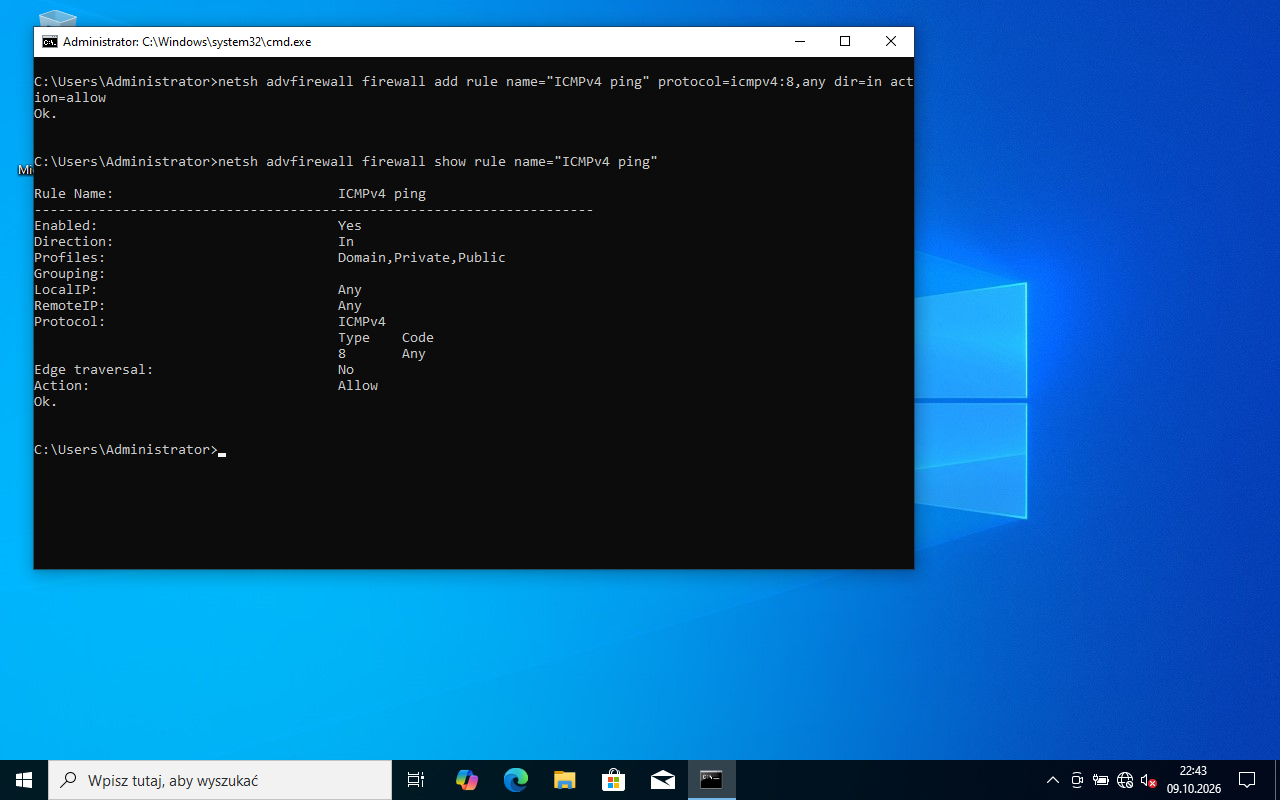Click the 'Domain,Private,Public' profiles value
The image size is (1280, 800).
(422, 258)
